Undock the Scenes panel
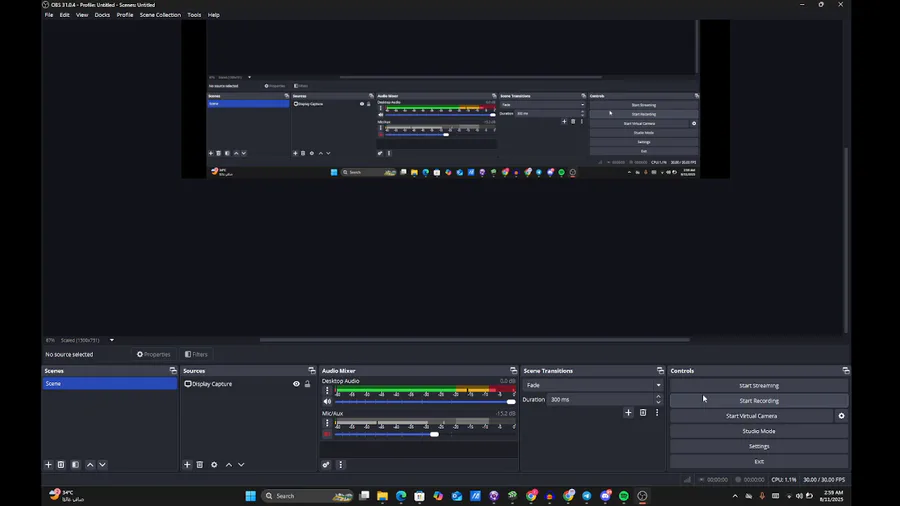The image size is (900, 506). click(x=173, y=371)
